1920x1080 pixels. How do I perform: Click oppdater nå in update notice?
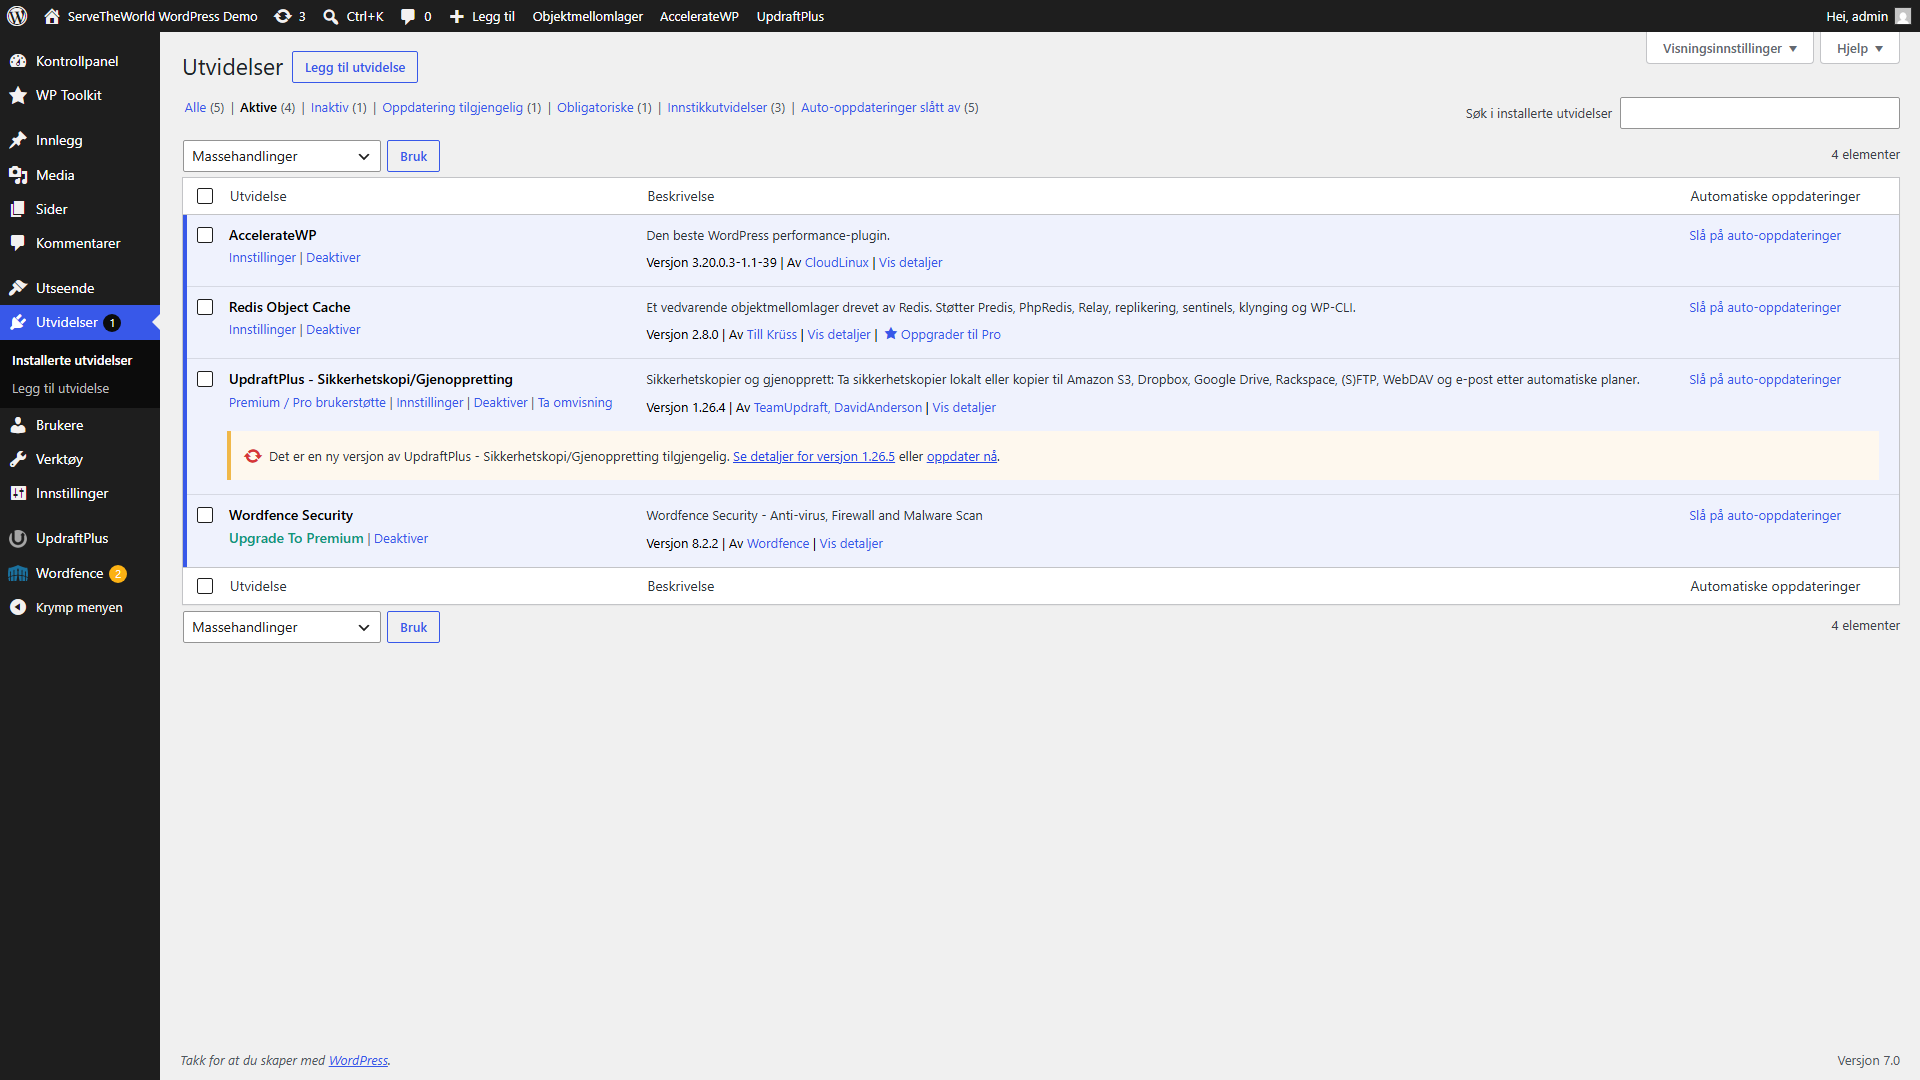coord(961,456)
